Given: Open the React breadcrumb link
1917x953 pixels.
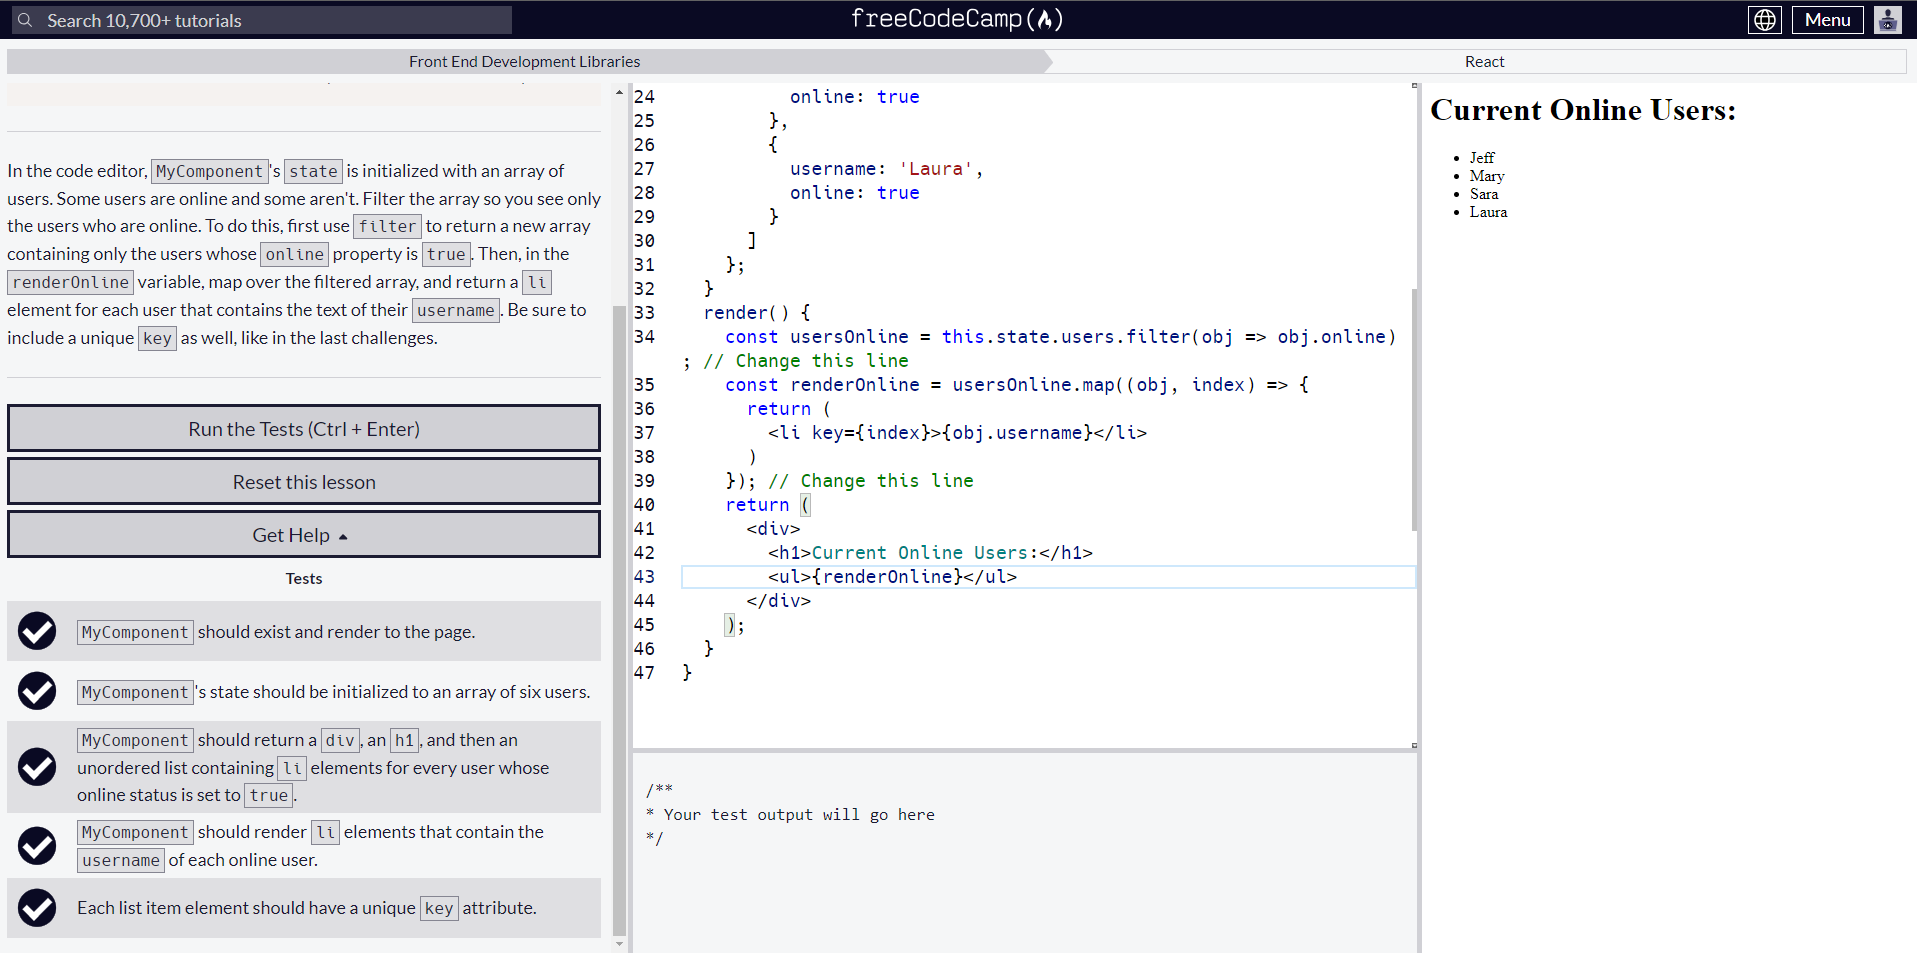Looking at the screenshot, I should click(x=1484, y=62).
